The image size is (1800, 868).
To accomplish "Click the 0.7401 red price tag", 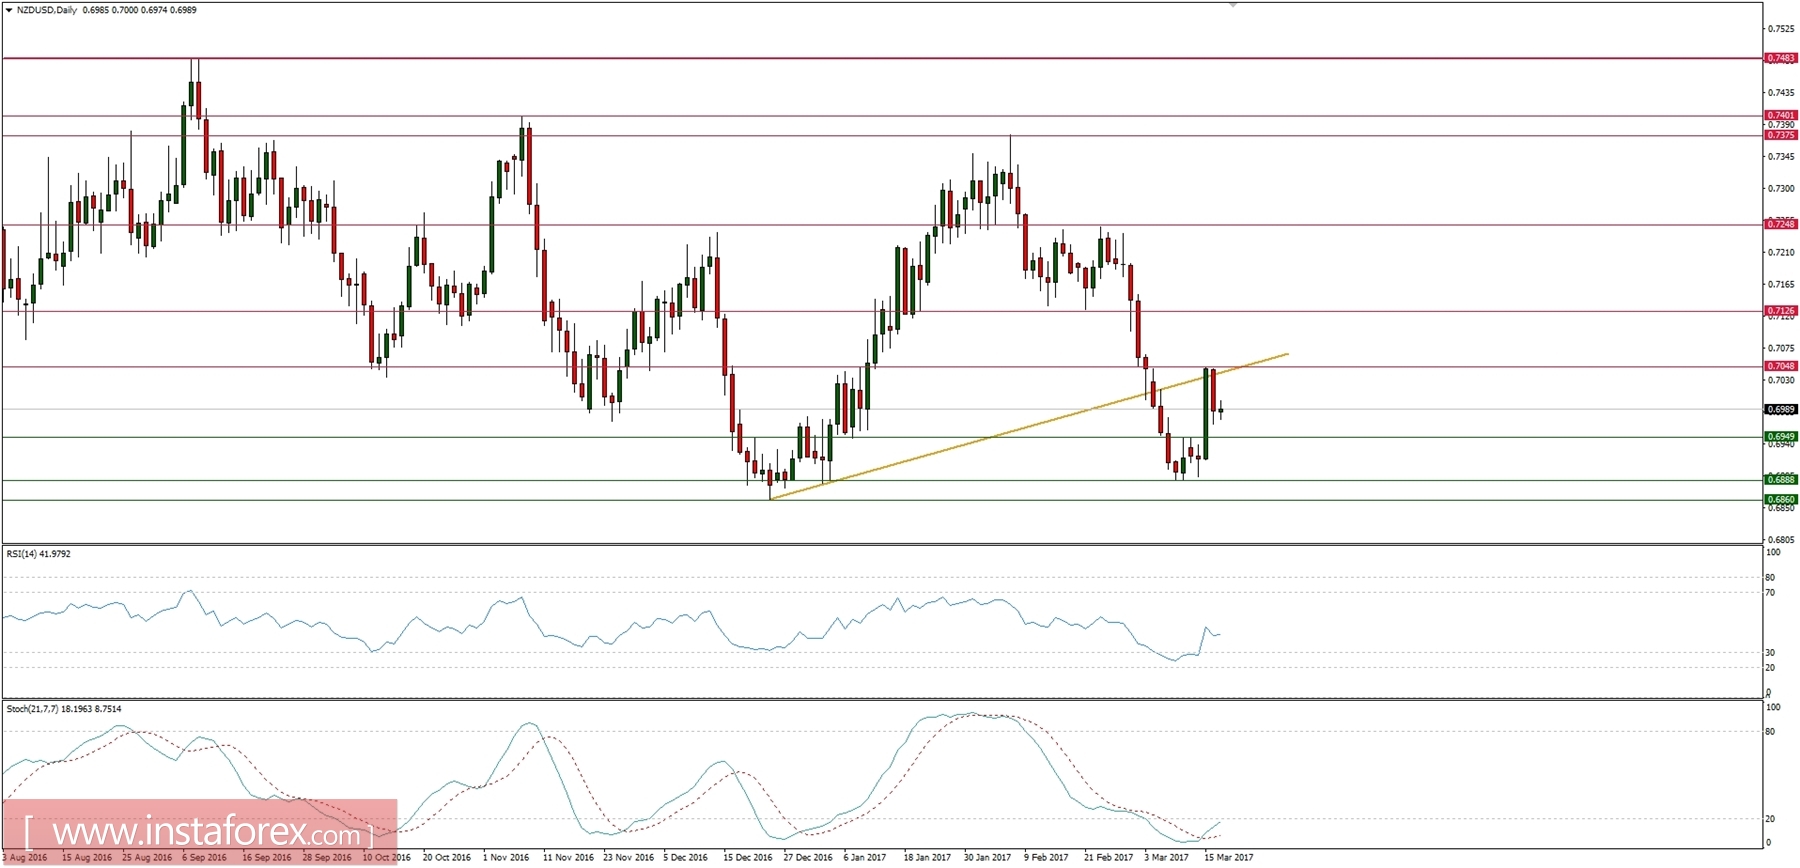I will [1781, 115].
